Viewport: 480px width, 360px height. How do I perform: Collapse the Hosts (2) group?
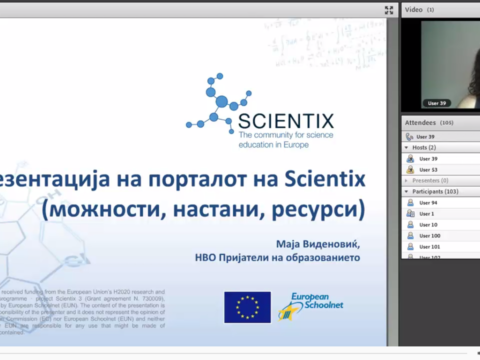pyautogui.click(x=406, y=147)
